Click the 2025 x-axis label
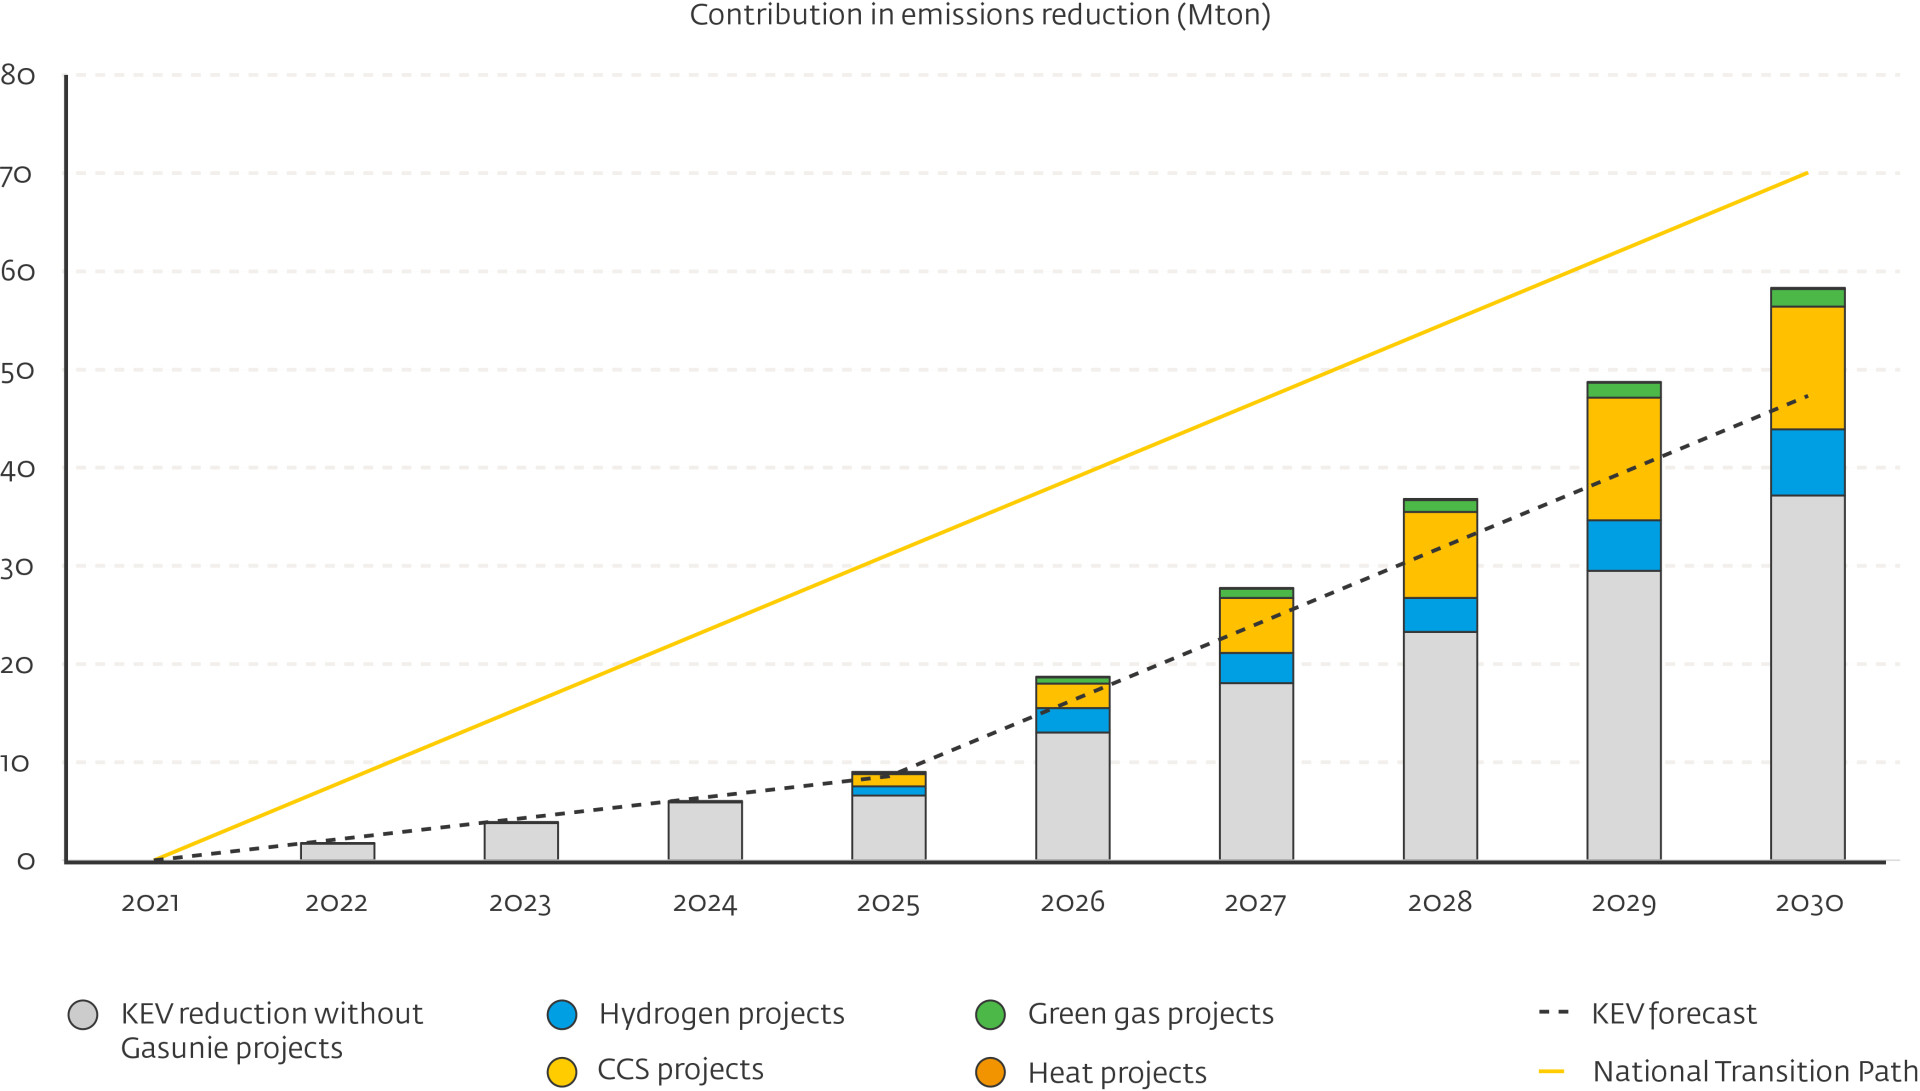 click(x=888, y=904)
